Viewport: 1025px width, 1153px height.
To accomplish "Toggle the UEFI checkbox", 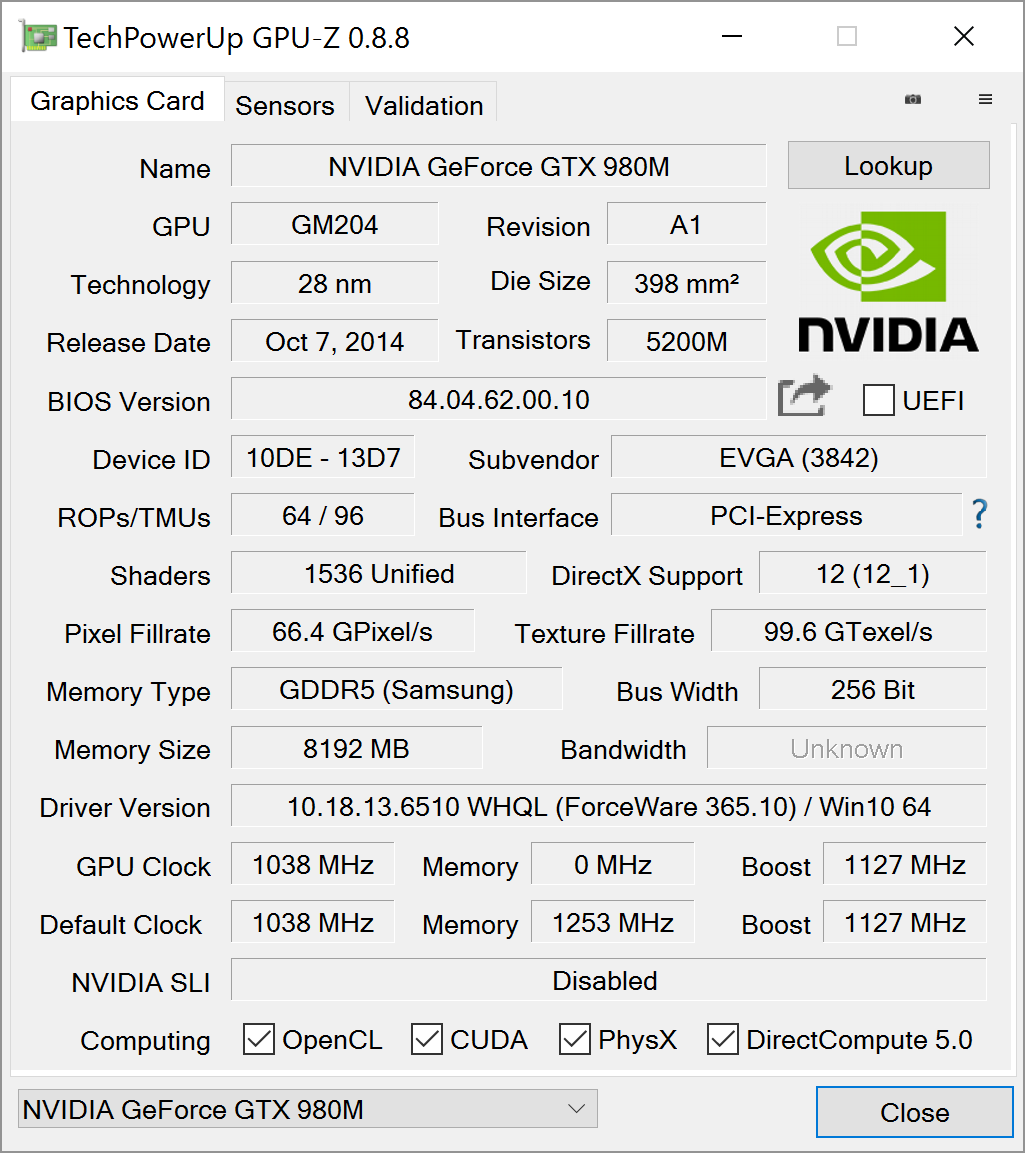I will click(x=879, y=401).
